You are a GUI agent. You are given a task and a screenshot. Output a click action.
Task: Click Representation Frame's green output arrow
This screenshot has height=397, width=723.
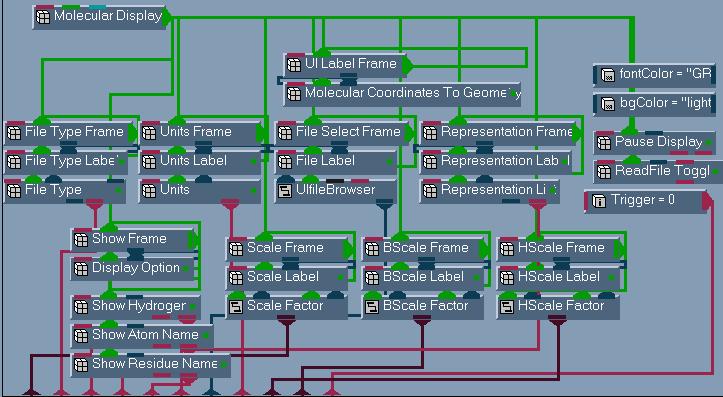tap(577, 133)
